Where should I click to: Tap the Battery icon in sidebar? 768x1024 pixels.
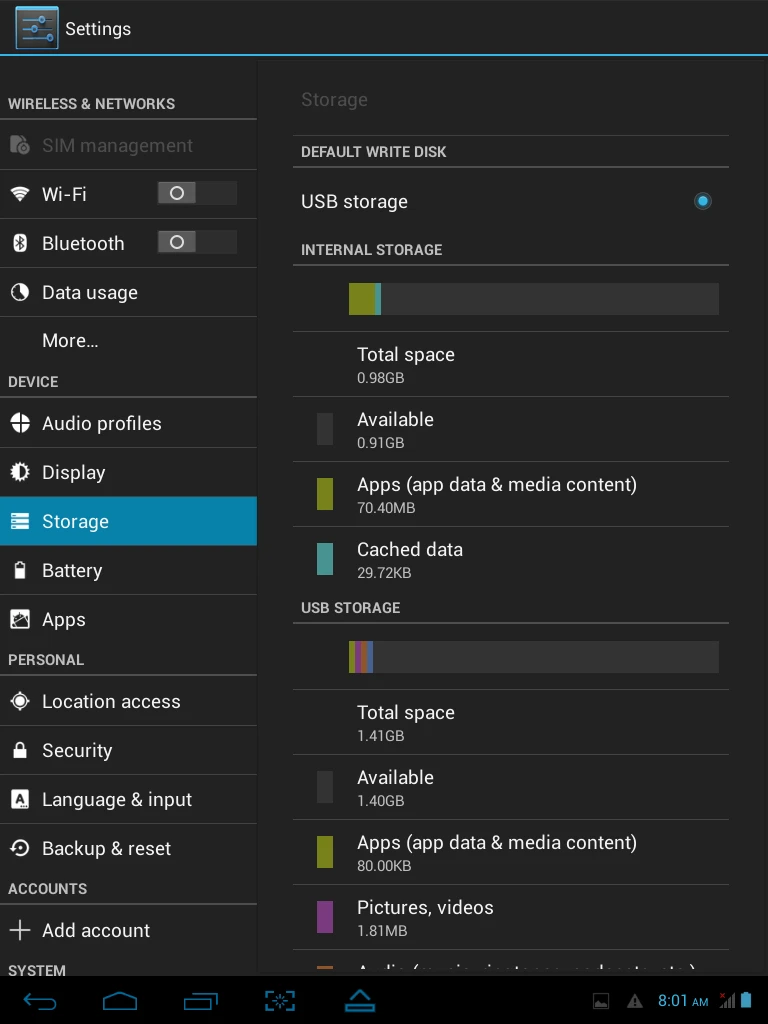coord(20,570)
